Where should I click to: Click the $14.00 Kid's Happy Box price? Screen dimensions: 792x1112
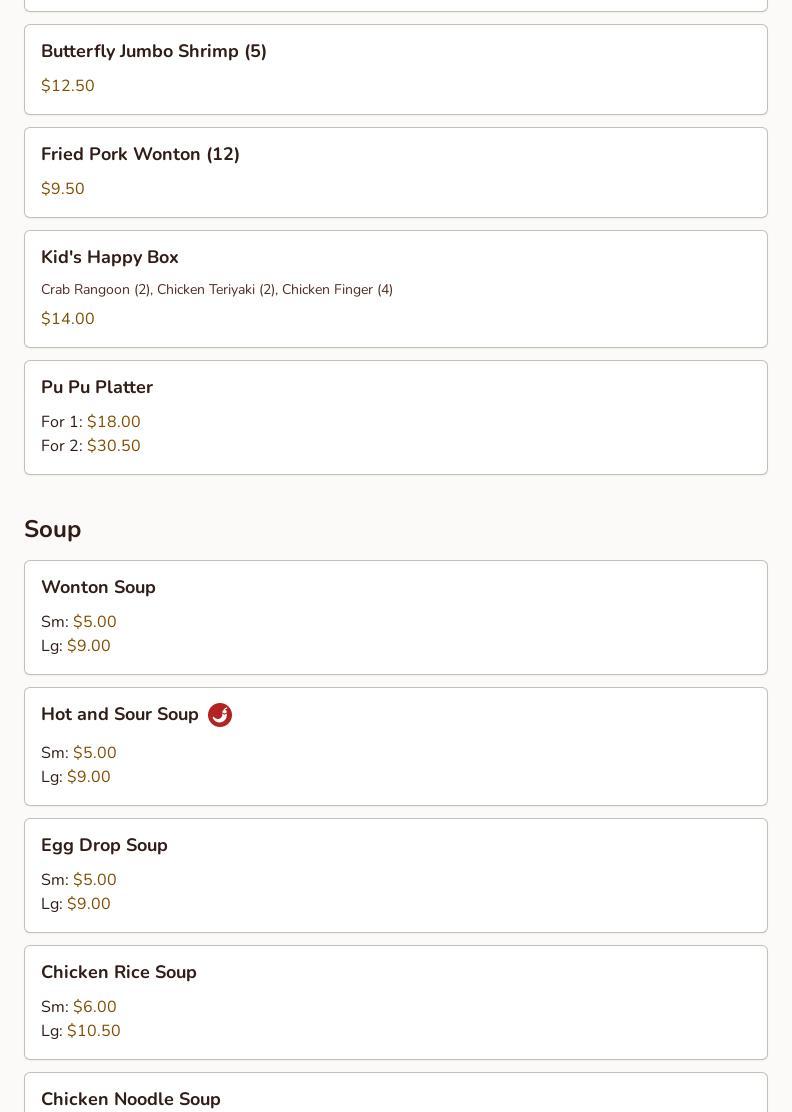coord(68,319)
